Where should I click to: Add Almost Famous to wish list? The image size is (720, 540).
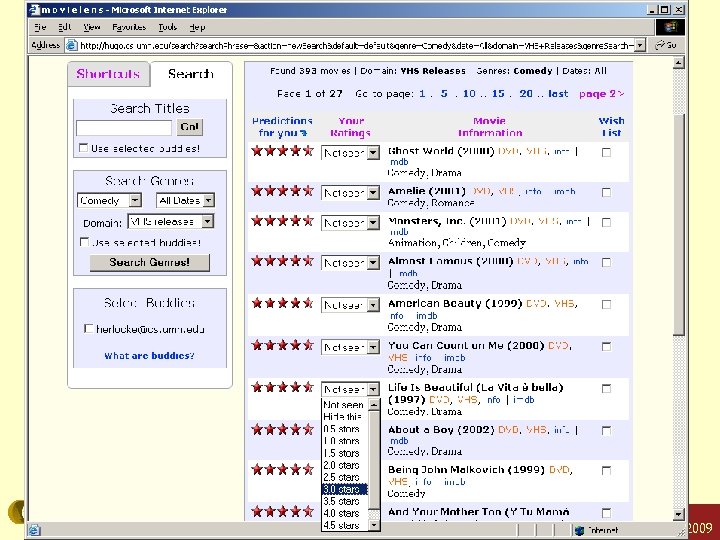tap(606, 262)
